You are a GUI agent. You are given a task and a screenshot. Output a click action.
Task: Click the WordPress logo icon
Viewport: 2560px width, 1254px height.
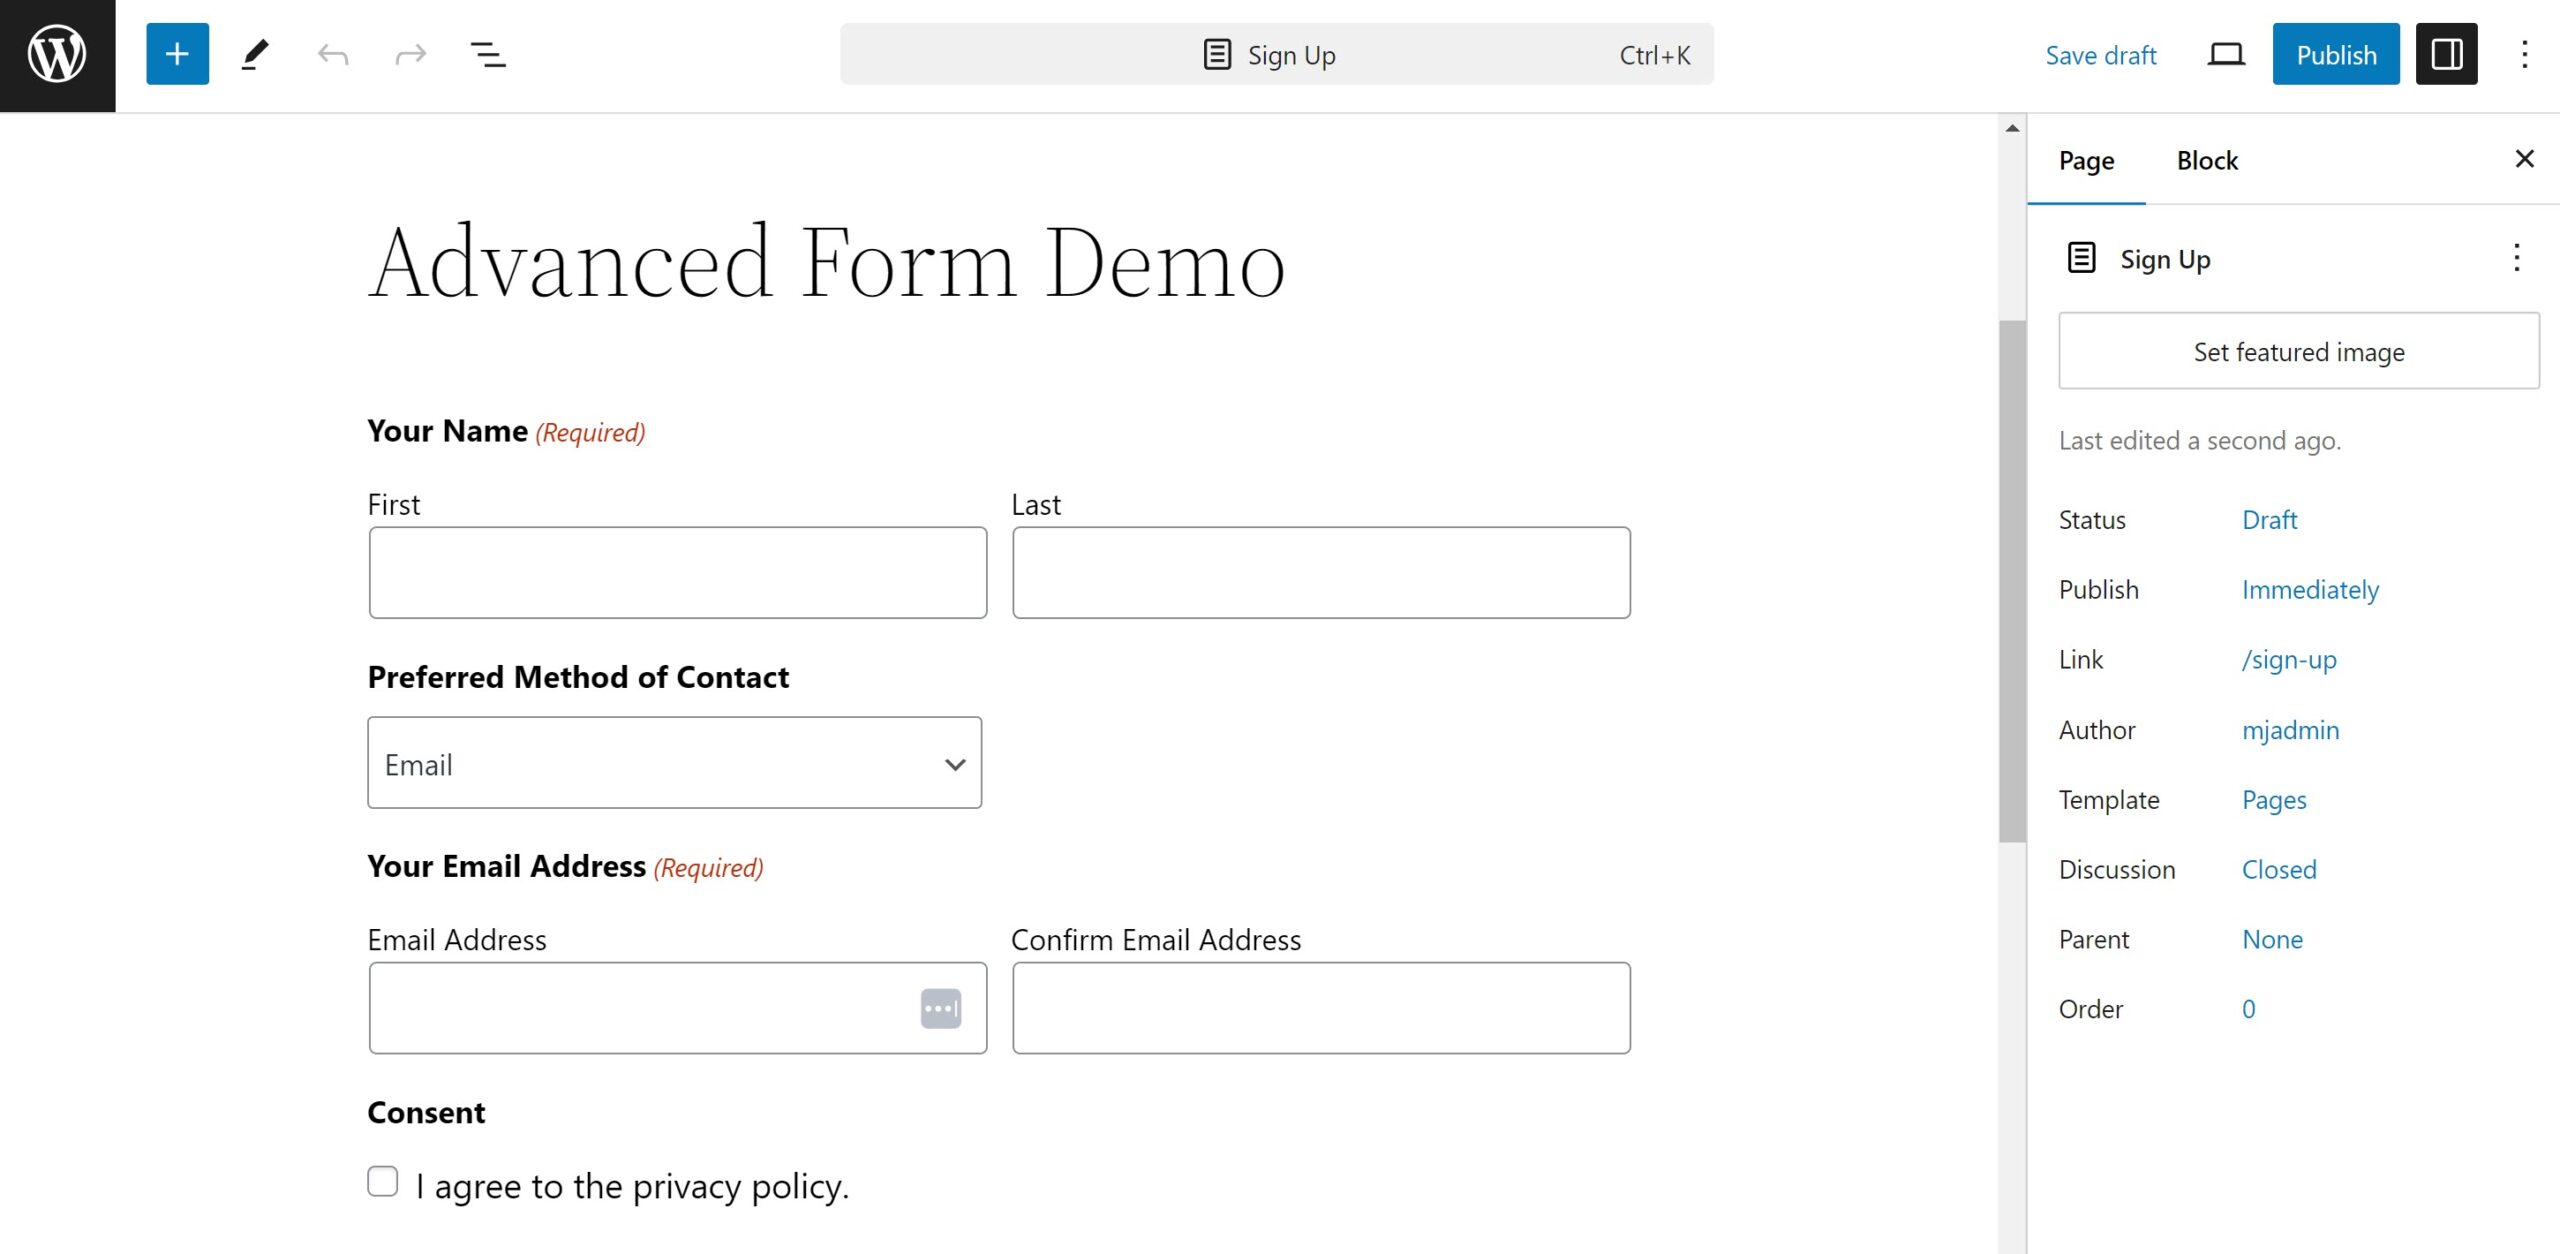tap(57, 55)
